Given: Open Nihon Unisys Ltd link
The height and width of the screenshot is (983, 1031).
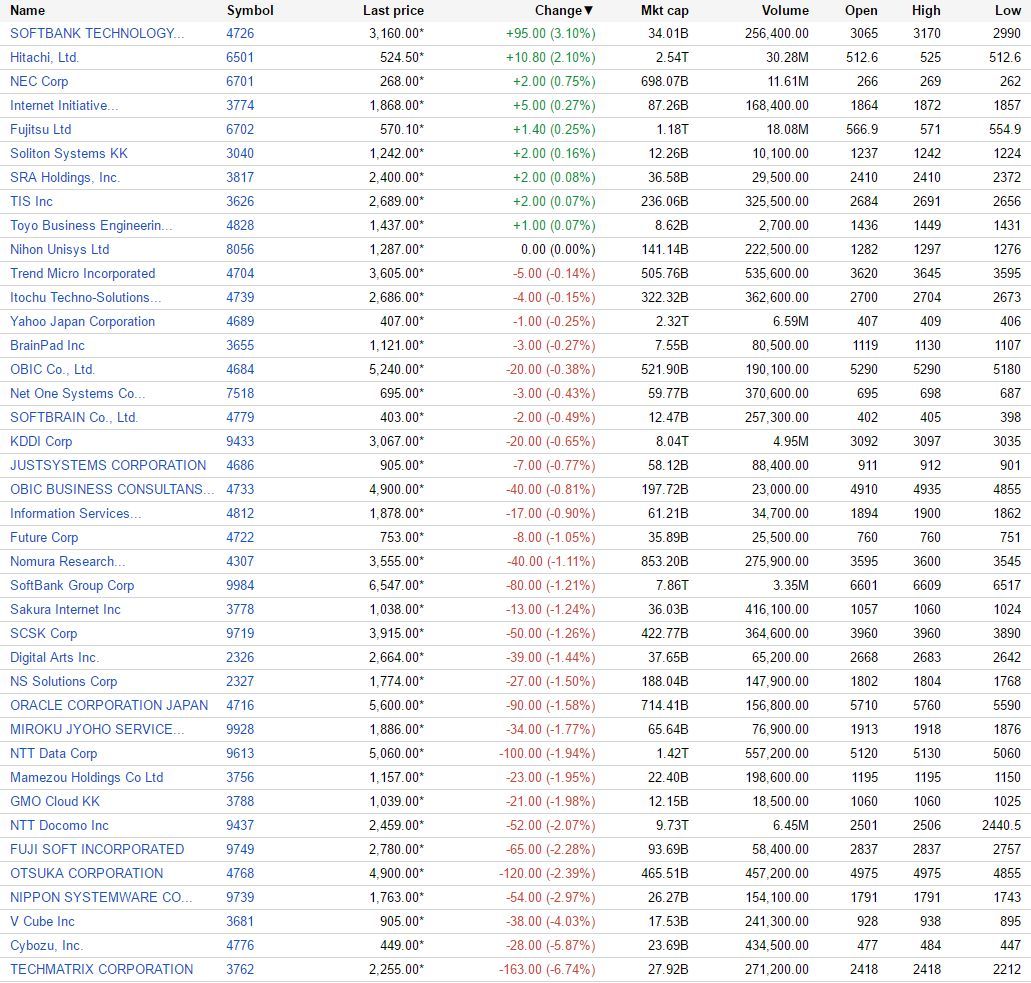Looking at the screenshot, I should pos(60,250).
